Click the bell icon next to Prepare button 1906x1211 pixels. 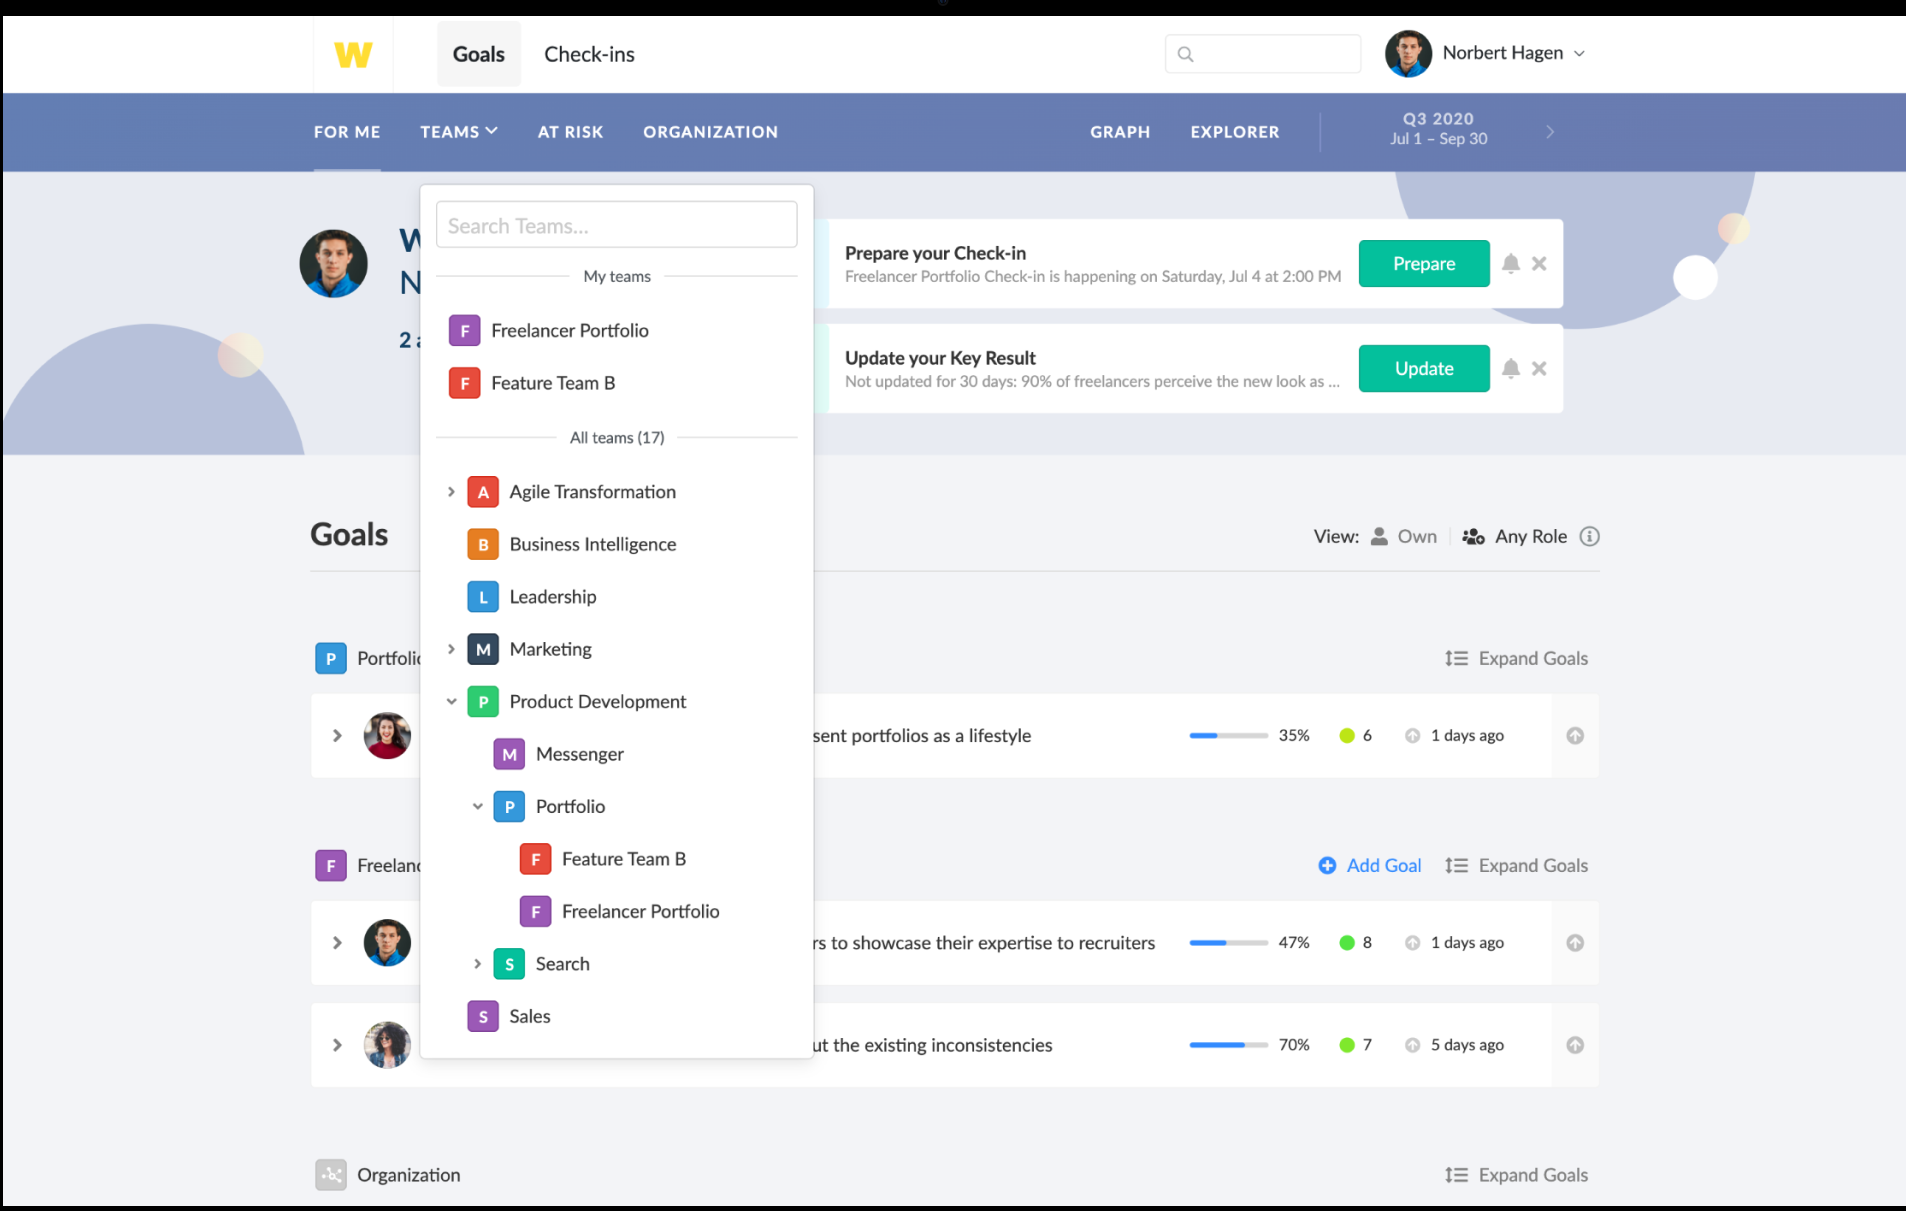(1510, 263)
